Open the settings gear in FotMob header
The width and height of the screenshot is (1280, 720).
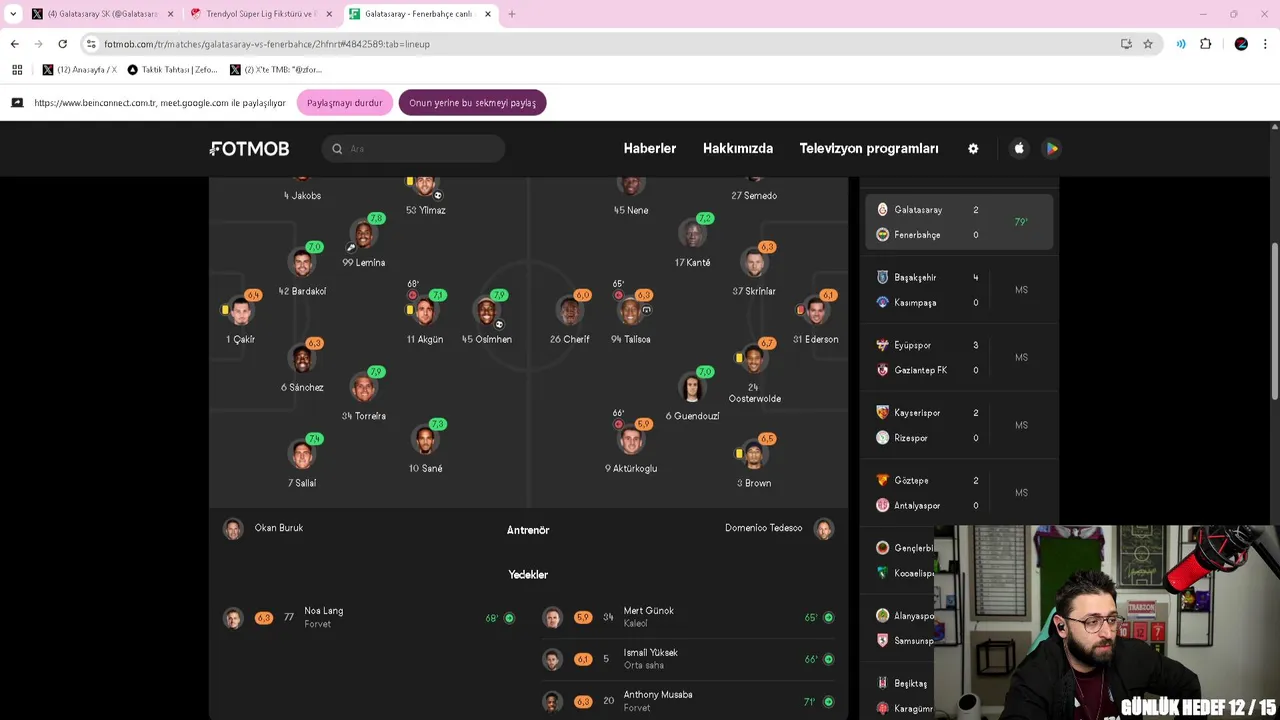click(x=973, y=148)
